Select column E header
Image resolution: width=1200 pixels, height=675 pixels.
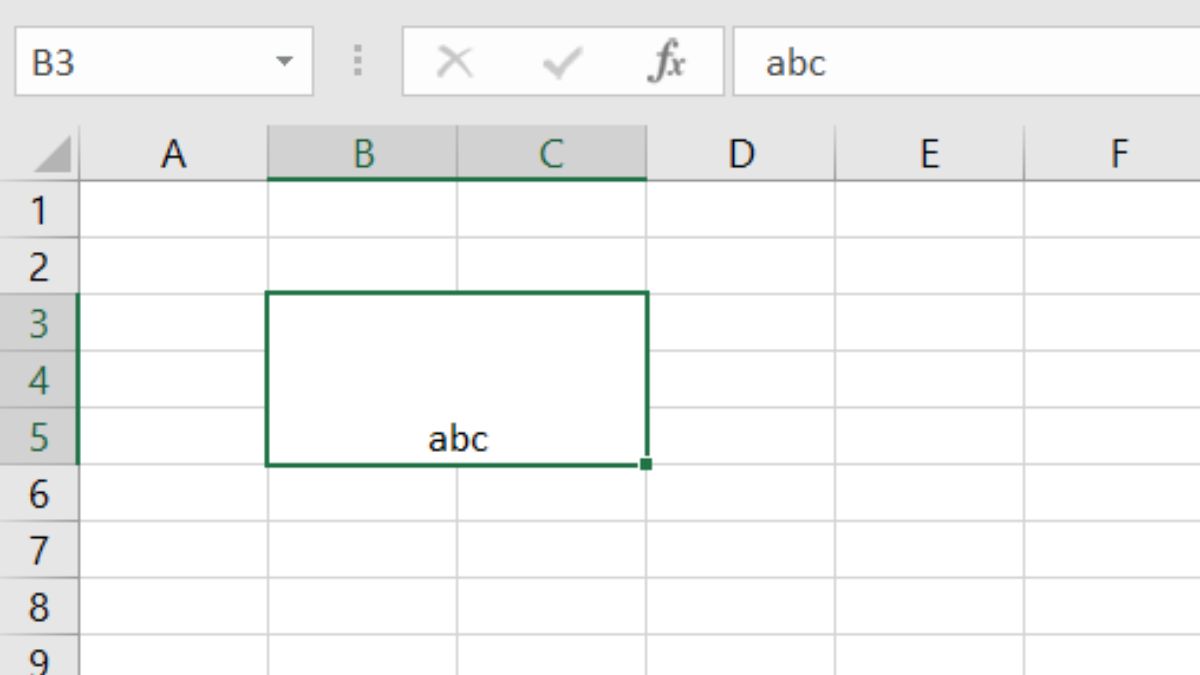(x=930, y=153)
